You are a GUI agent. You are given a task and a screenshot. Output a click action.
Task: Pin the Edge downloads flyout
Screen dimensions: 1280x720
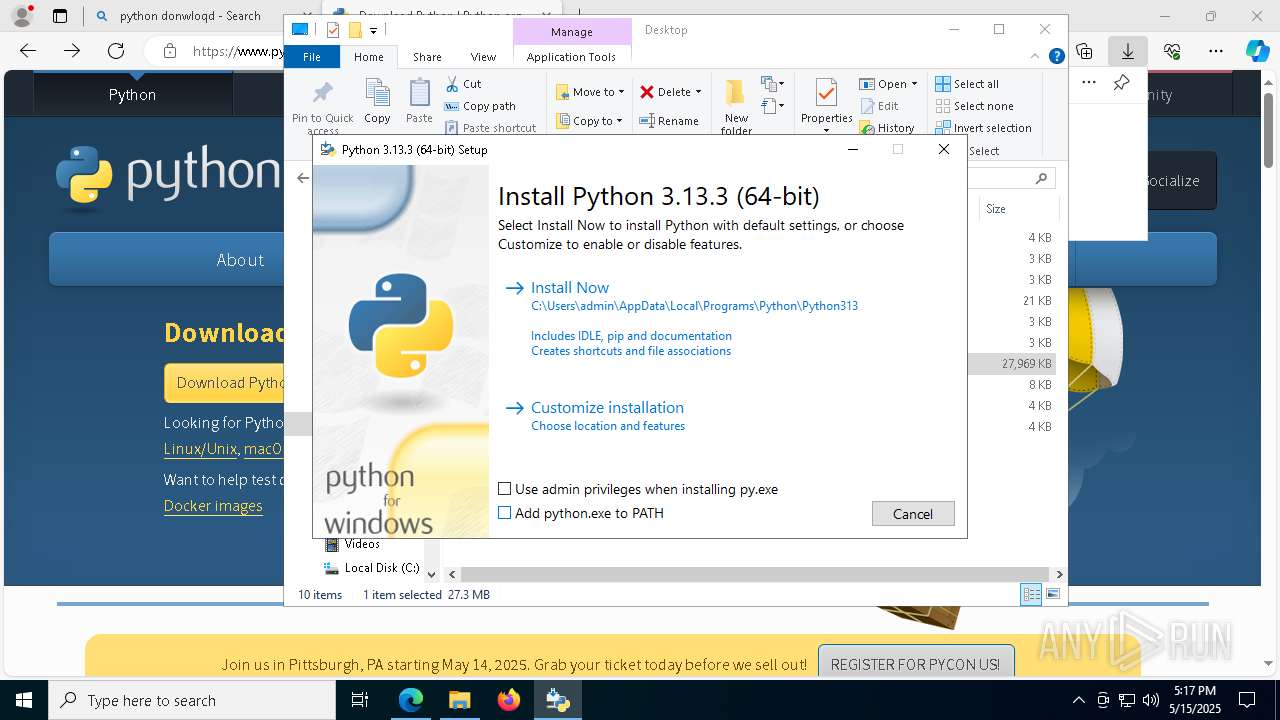click(1121, 83)
